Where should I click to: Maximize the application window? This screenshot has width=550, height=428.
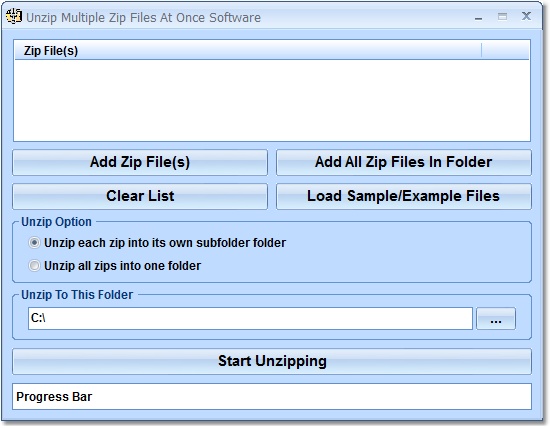click(x=502, y=16)
